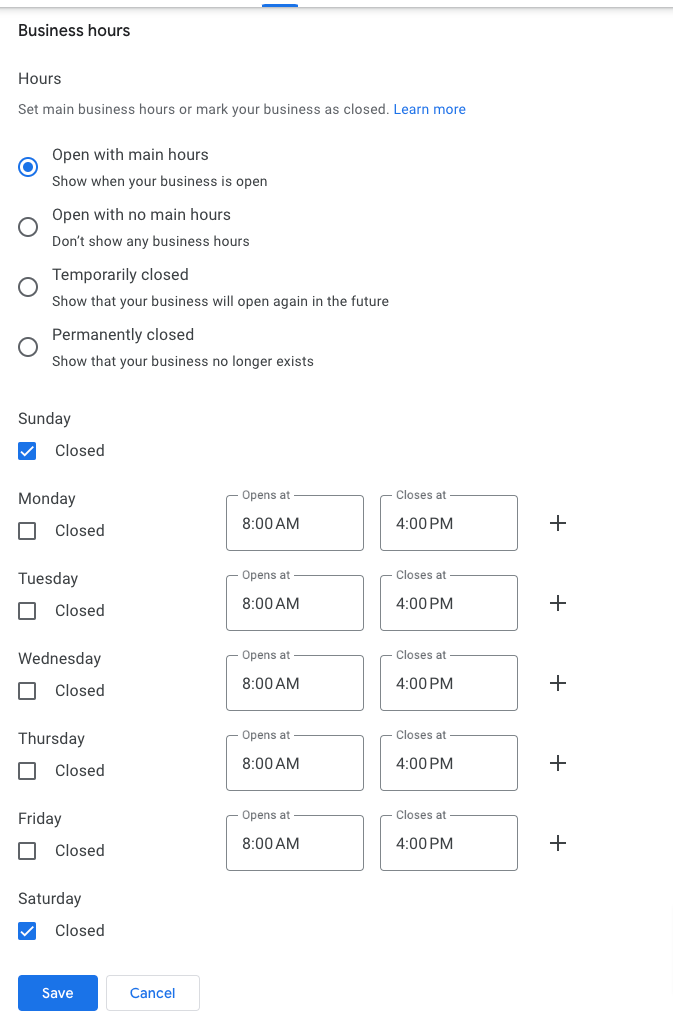Mark Monday as Closed
Image resolution: width=673 pixels, height=1021 pixels.
pyautogui.click(x=28, y=531)
